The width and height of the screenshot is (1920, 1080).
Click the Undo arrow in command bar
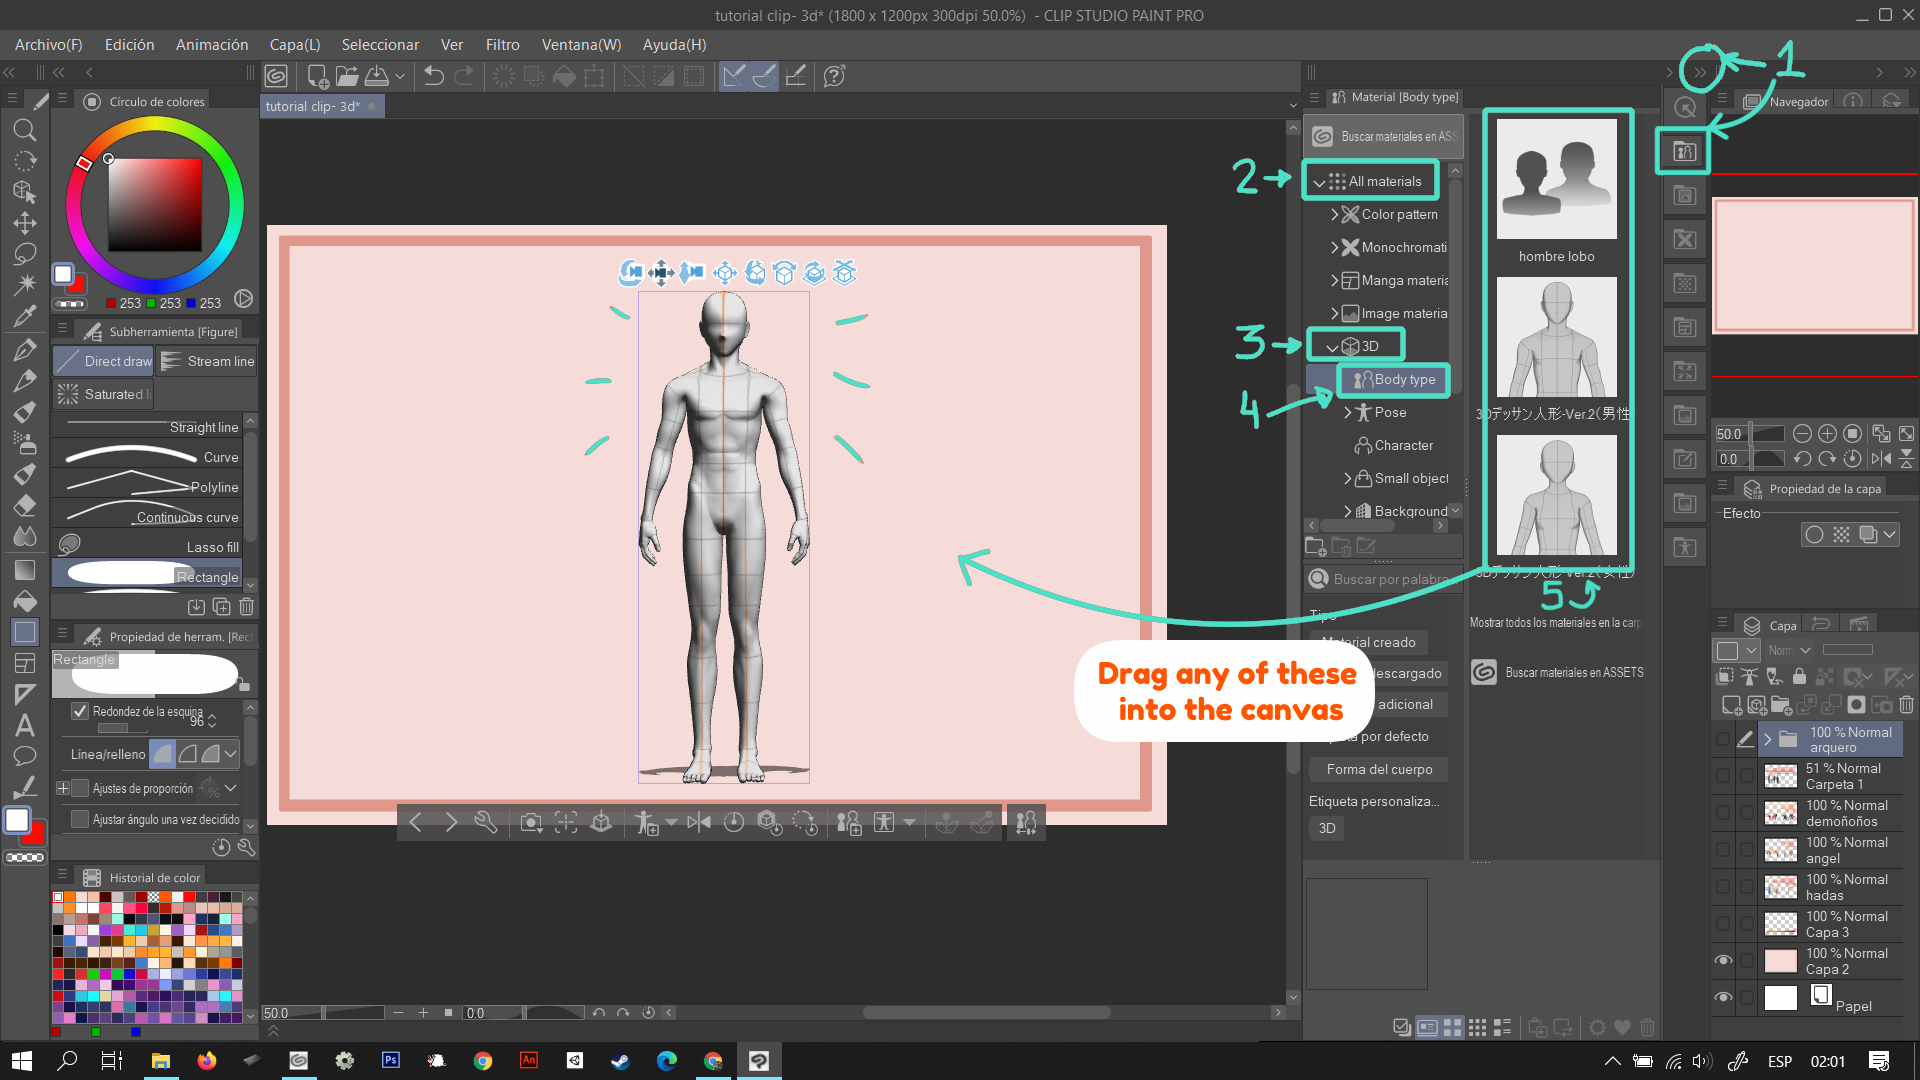click(434, 76)
